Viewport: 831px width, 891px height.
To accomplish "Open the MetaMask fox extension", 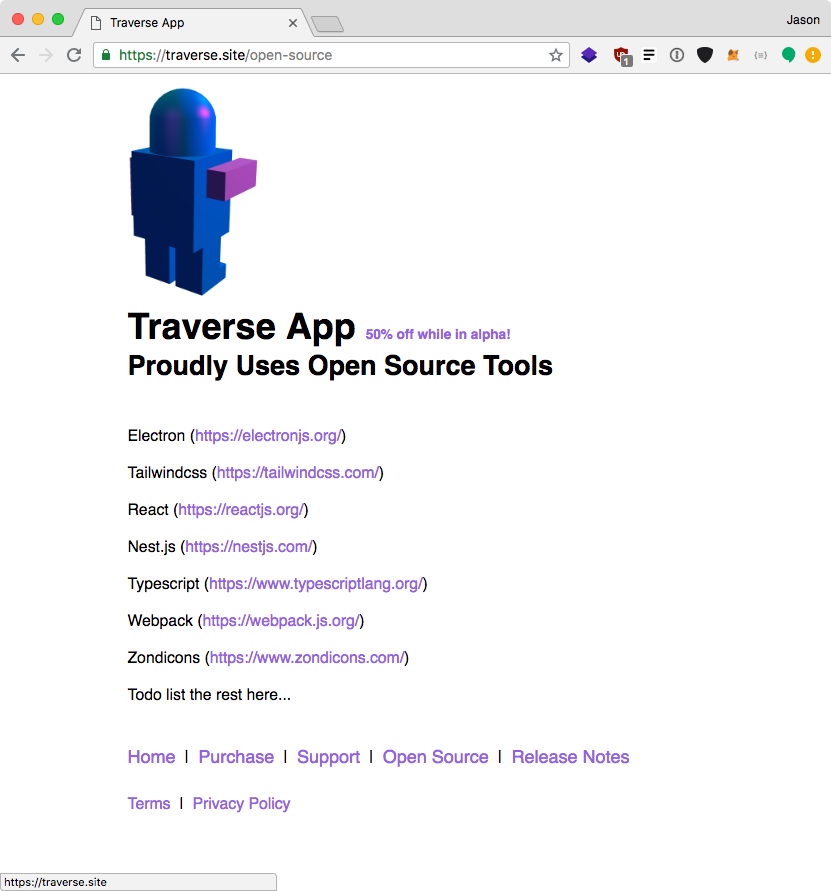I will pyautogui.click(x=733, y=55).
